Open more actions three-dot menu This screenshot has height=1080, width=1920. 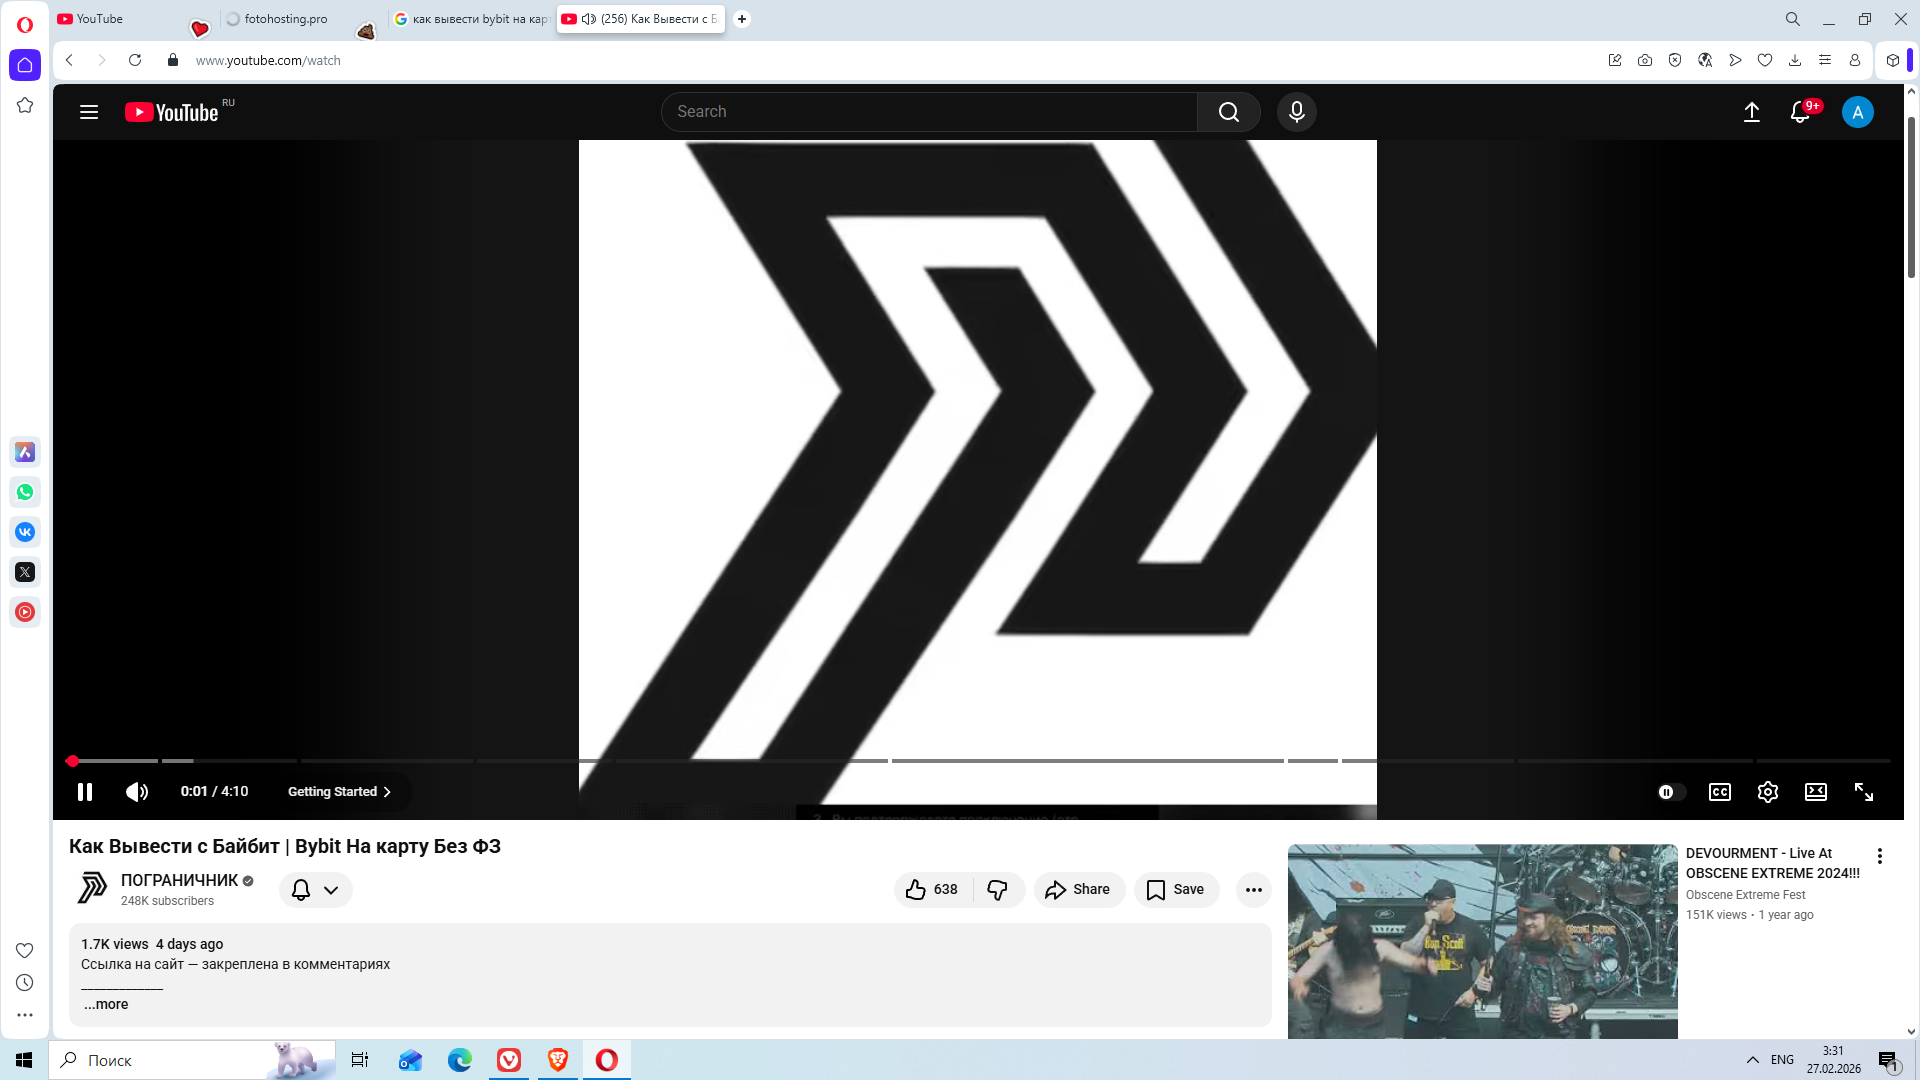pyautogui.click(x=1253, y=889)
